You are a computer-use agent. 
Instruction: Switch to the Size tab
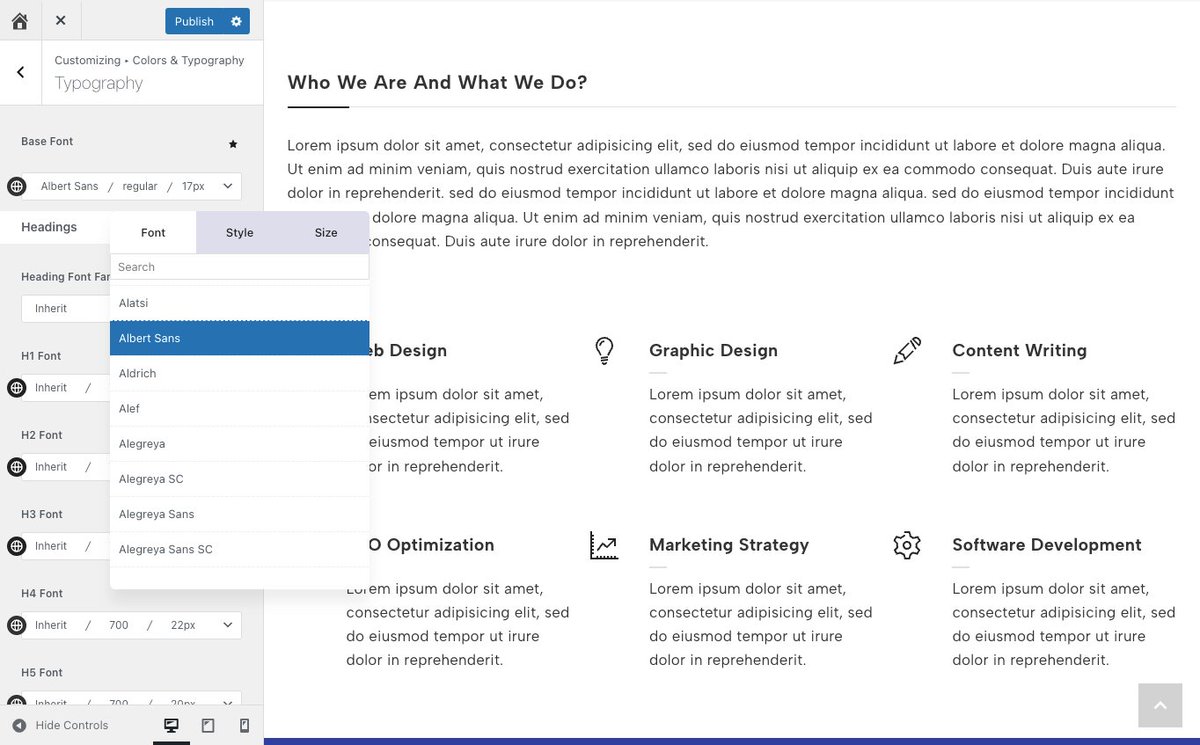[x=326, y=232]
